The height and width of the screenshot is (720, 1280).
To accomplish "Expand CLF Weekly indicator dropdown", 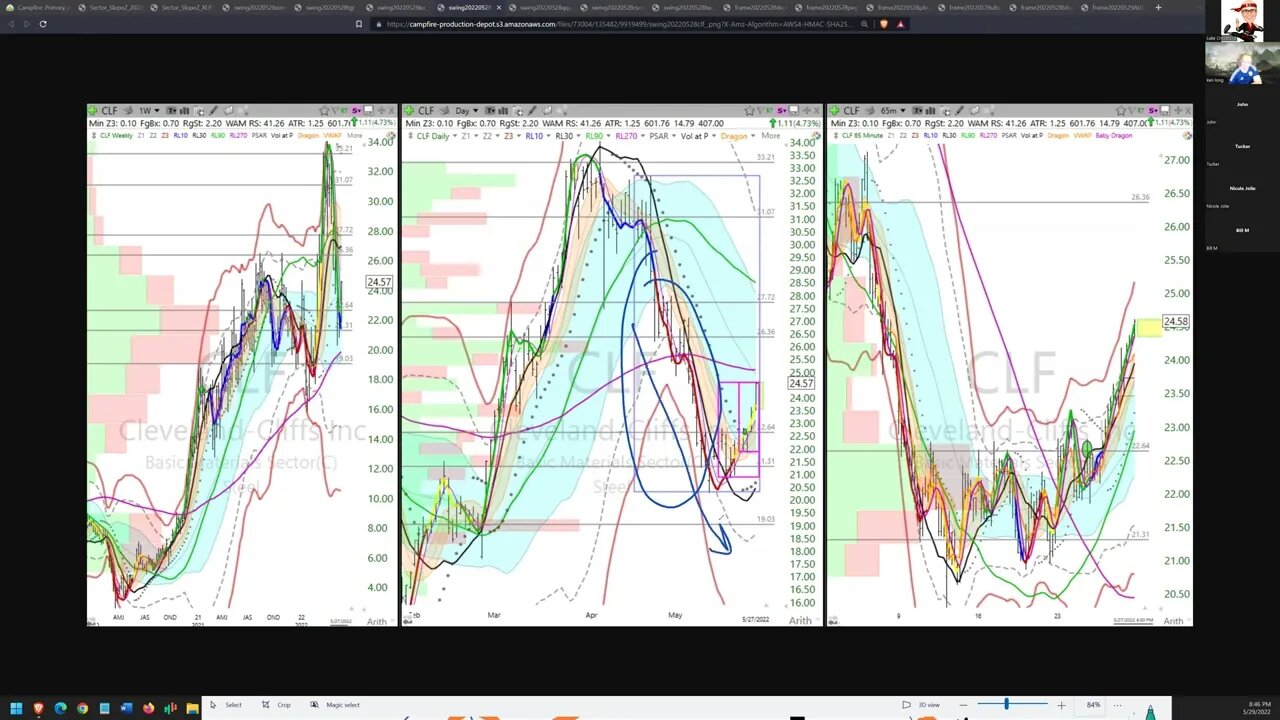I will (x=115, y=135).
